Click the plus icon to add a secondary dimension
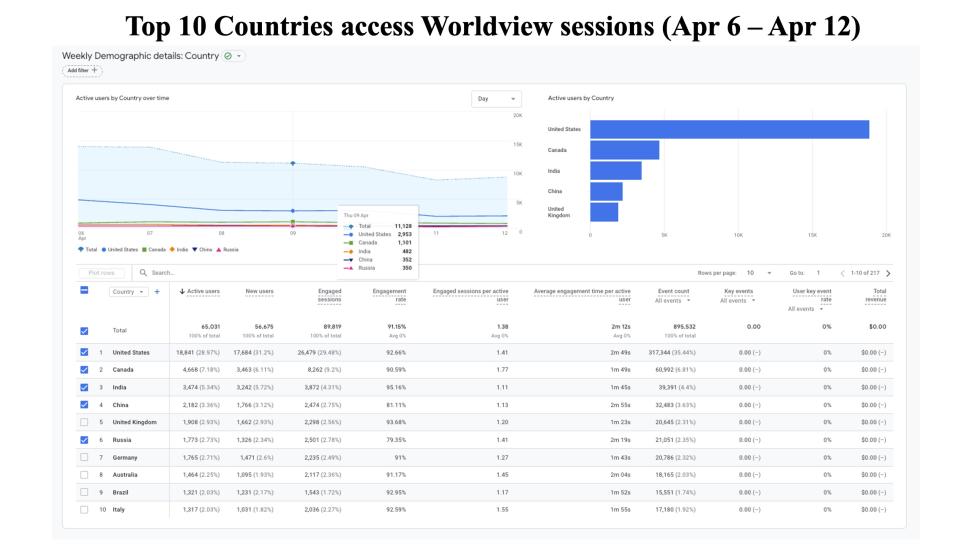This screenshot has width=972, height=547. [x=157, y=291]
